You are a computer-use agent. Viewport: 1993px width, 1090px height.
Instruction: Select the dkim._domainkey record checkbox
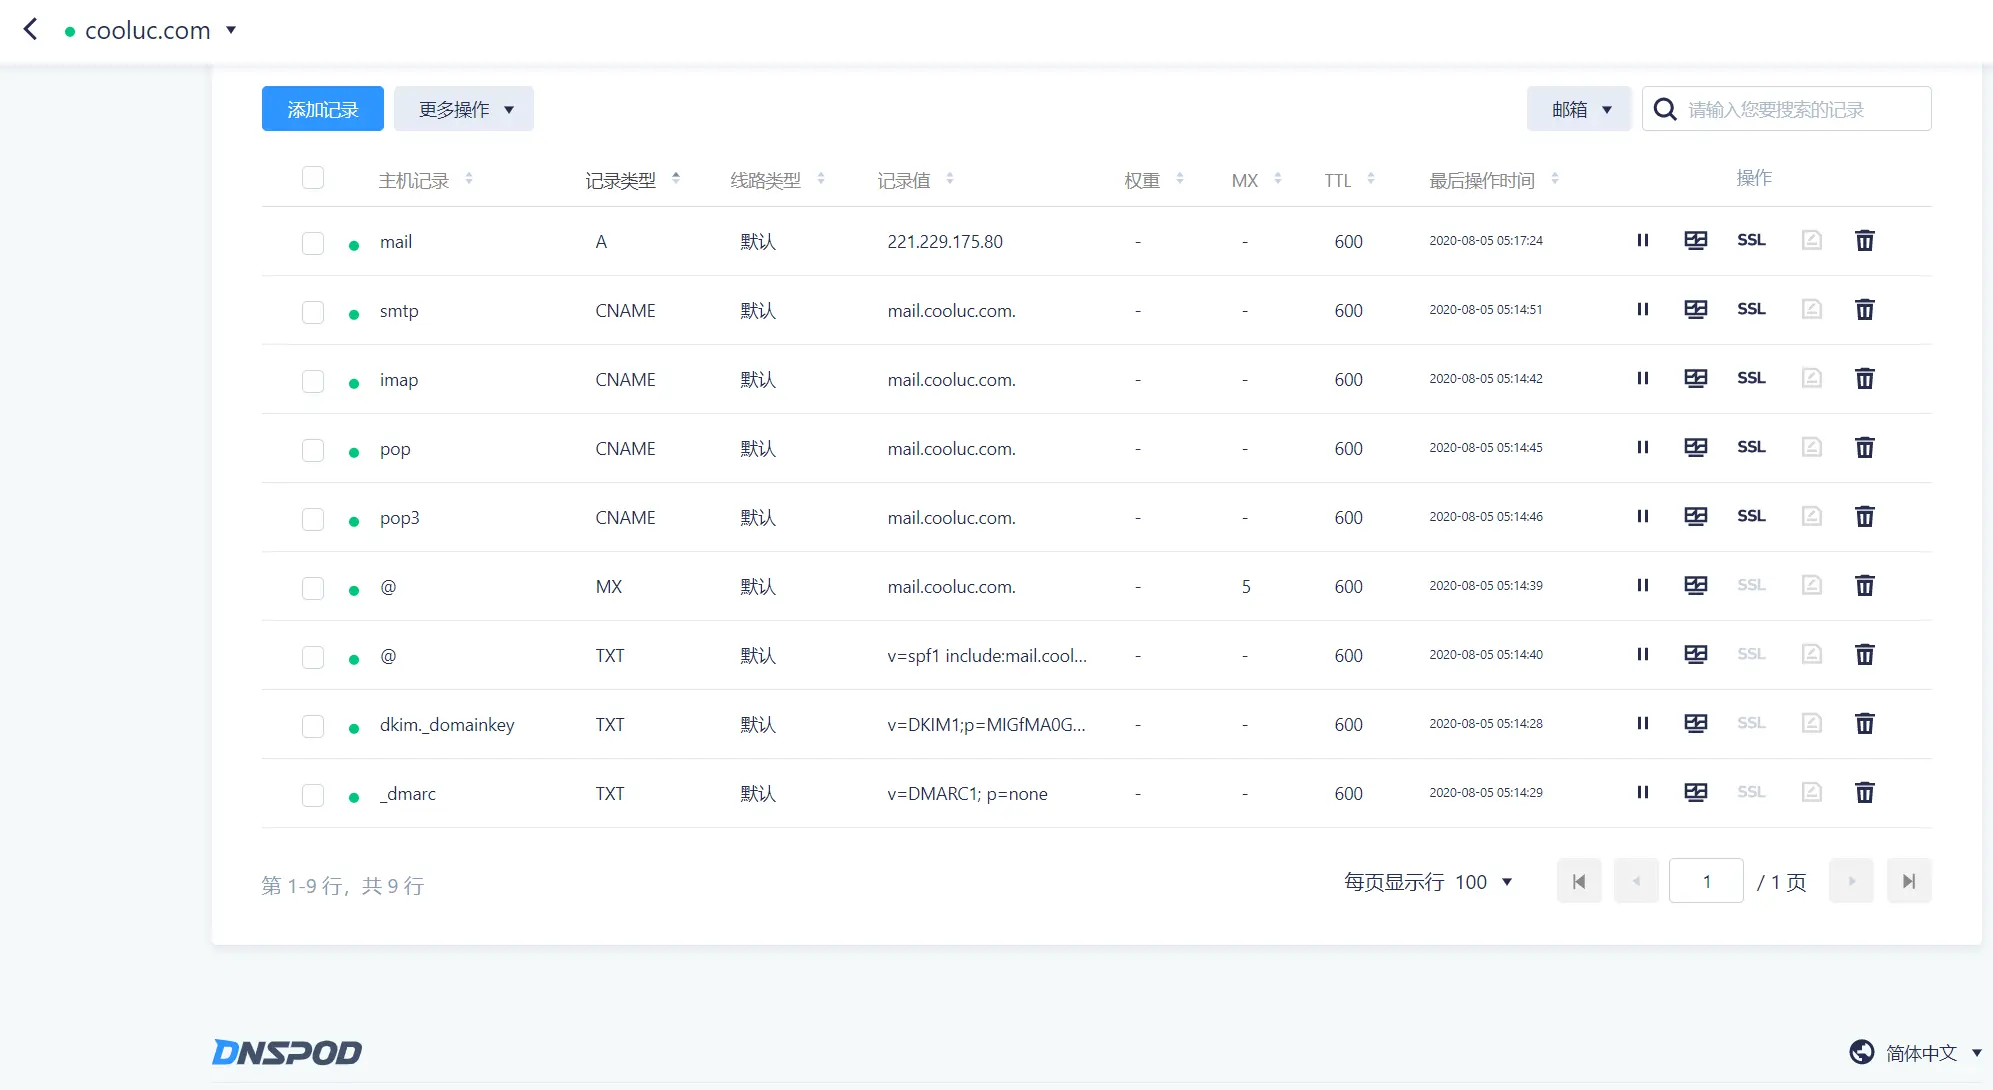(313, 726)
